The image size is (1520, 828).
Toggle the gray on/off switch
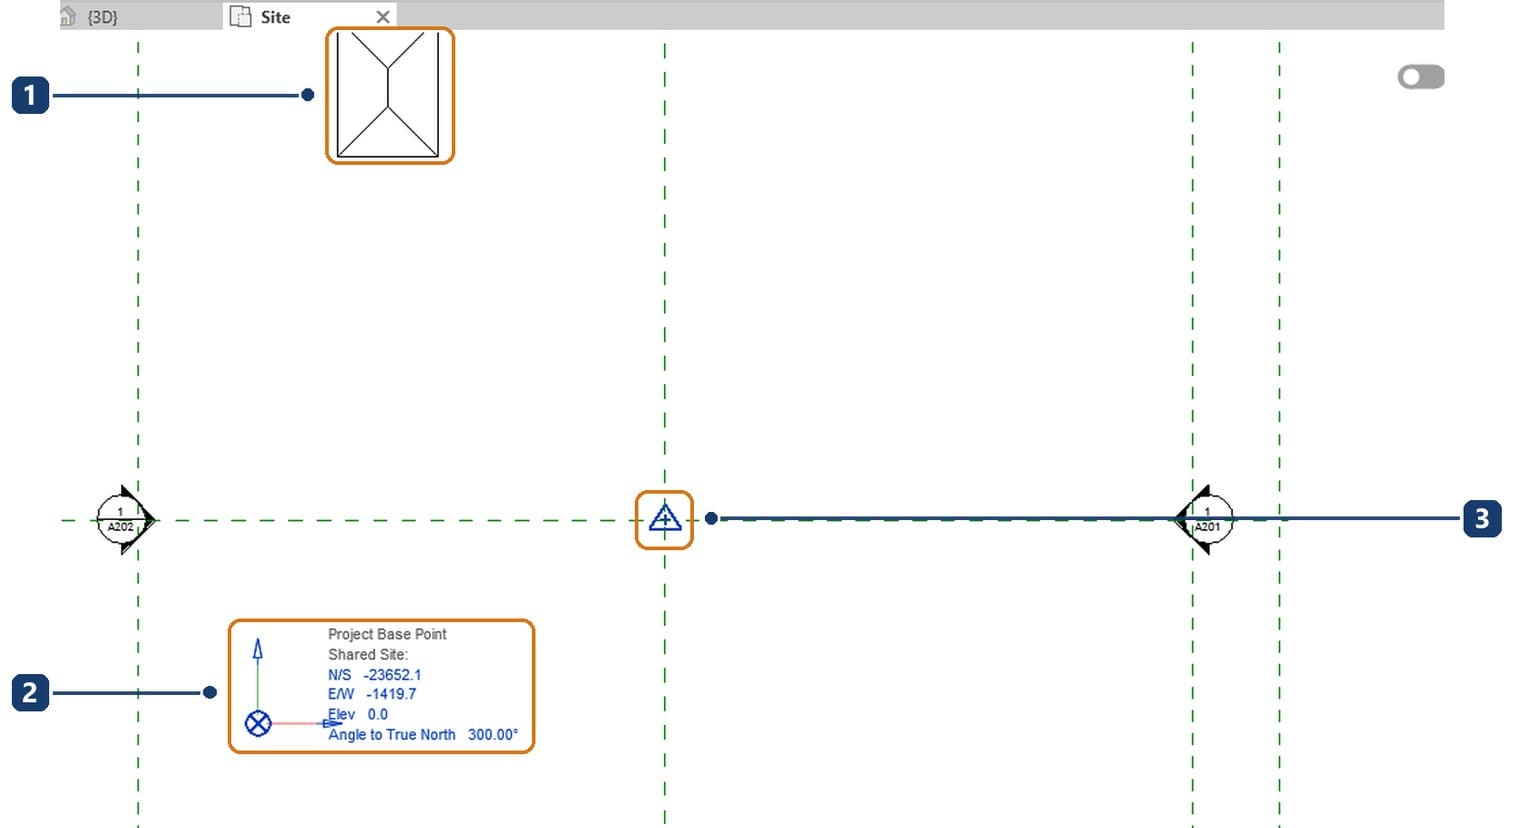(x=1421, y=77)
